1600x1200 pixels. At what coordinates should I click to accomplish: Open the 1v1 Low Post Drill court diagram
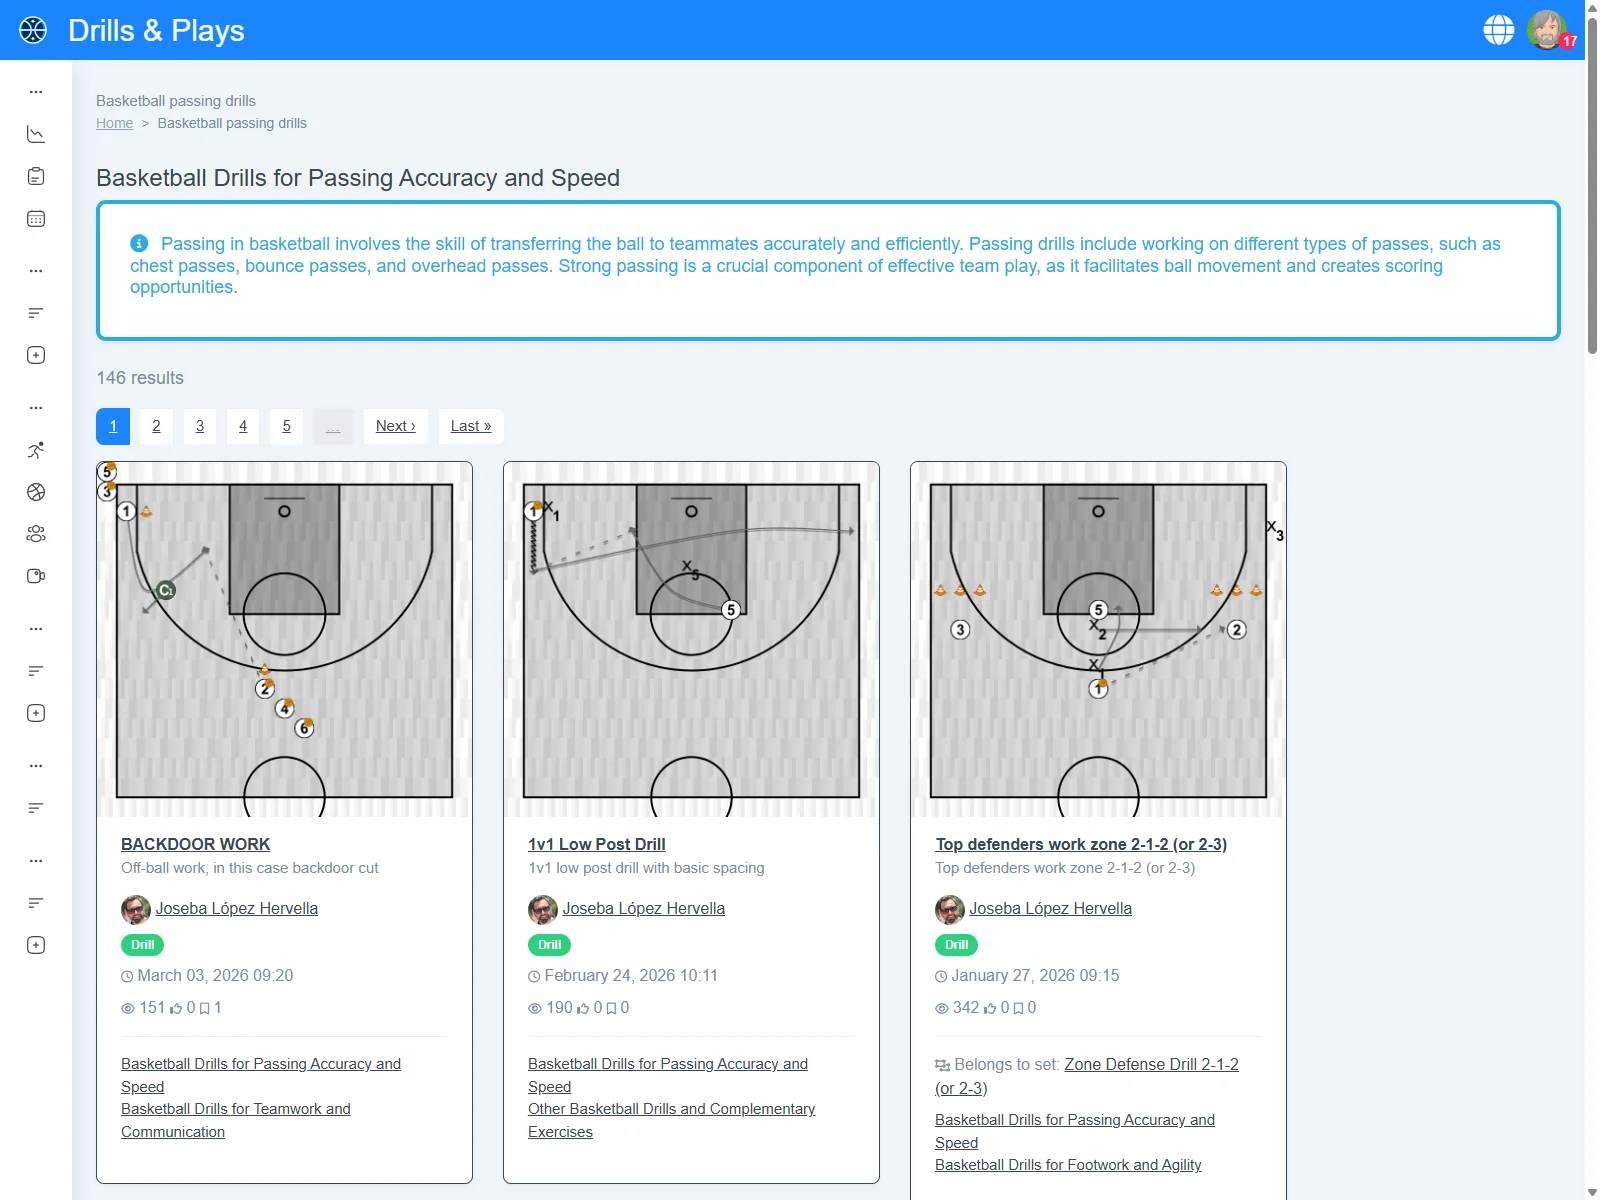691,640
